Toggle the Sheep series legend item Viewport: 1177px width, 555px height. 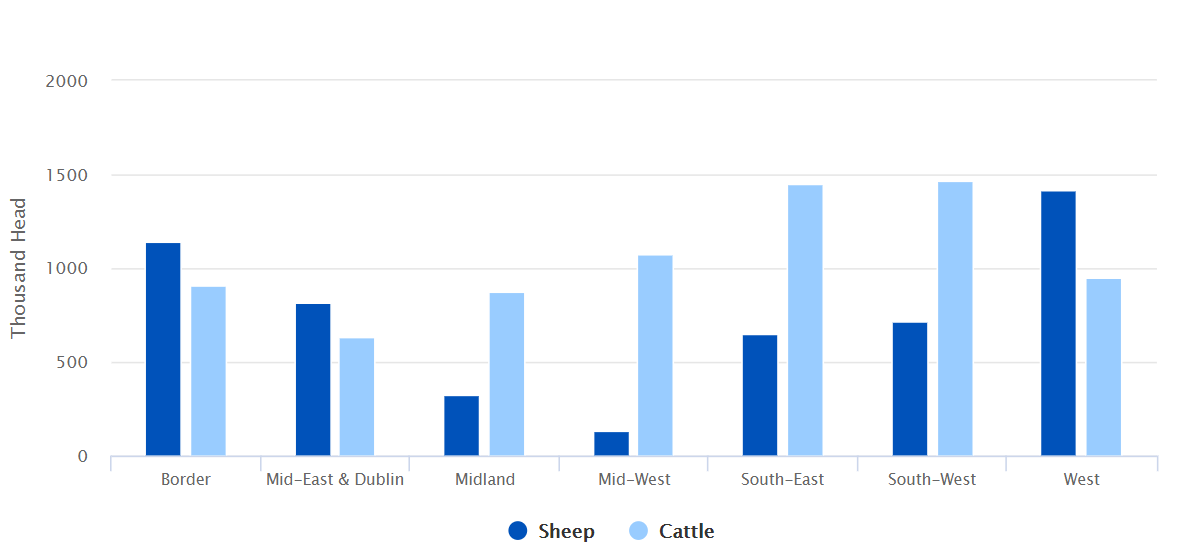[x=566, y=531]
